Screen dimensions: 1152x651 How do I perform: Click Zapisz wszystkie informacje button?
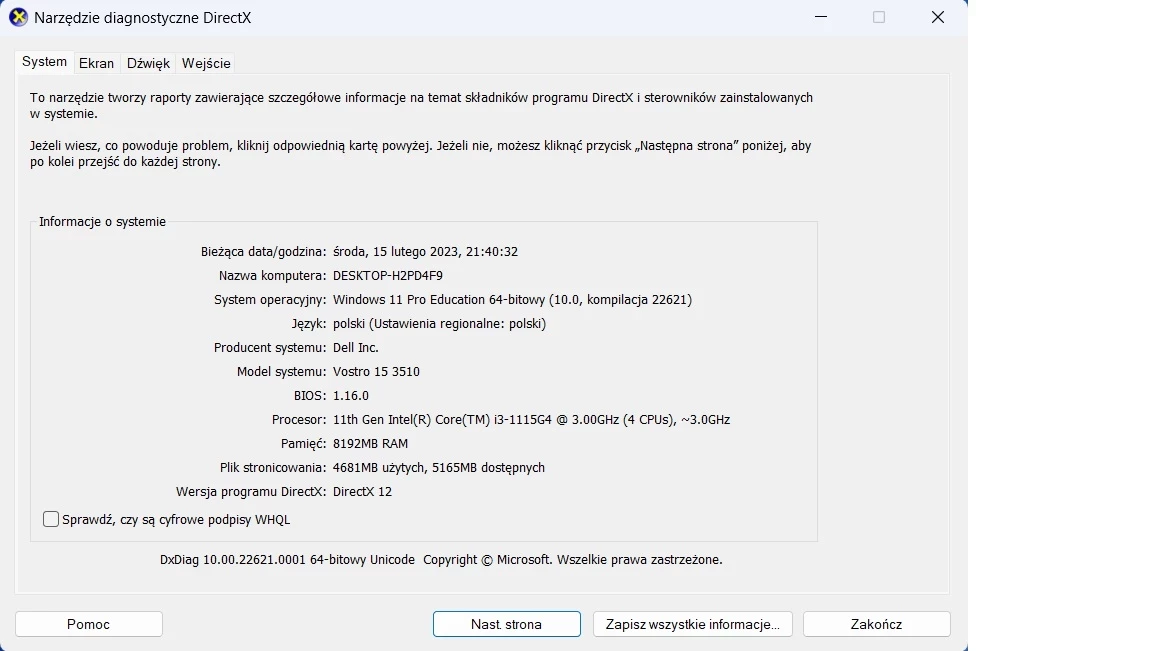(692, 624)
